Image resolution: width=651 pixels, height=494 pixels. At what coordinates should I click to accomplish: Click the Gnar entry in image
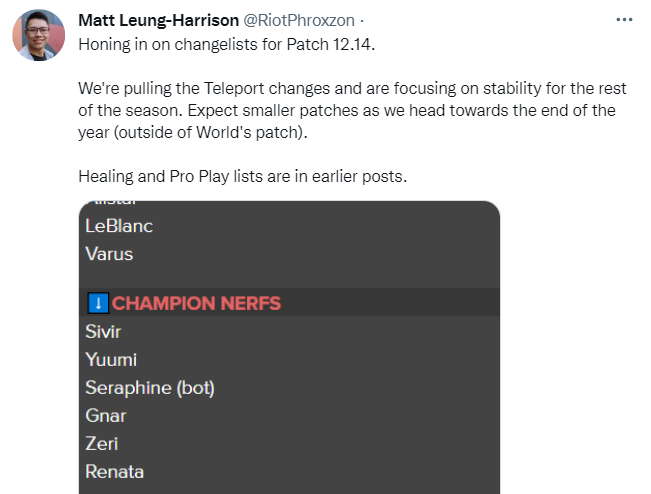[106, 416]
